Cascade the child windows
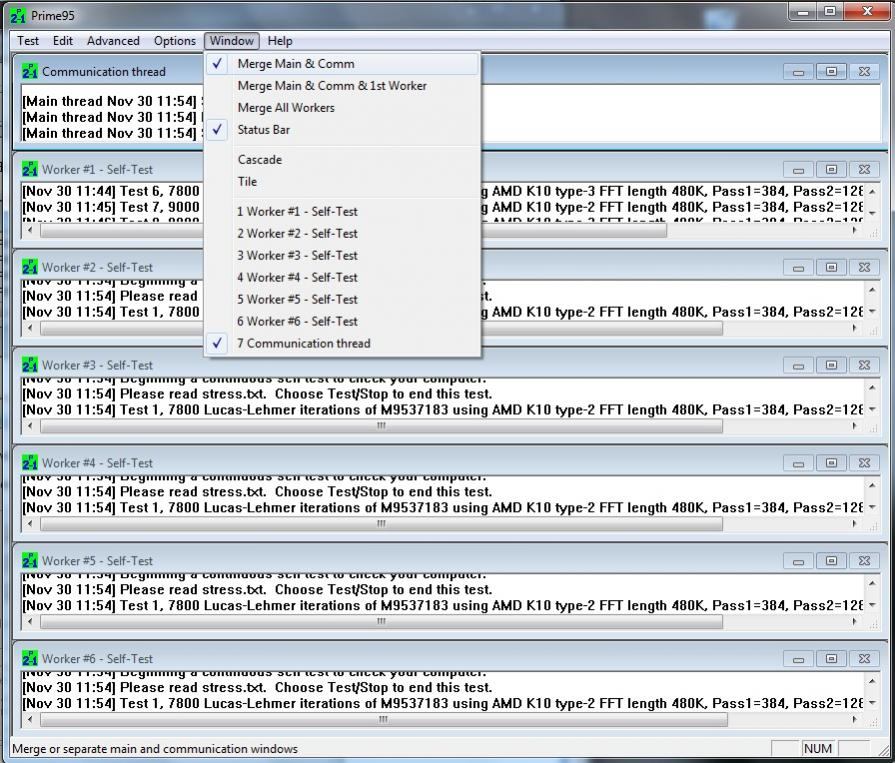 point(342,160)
